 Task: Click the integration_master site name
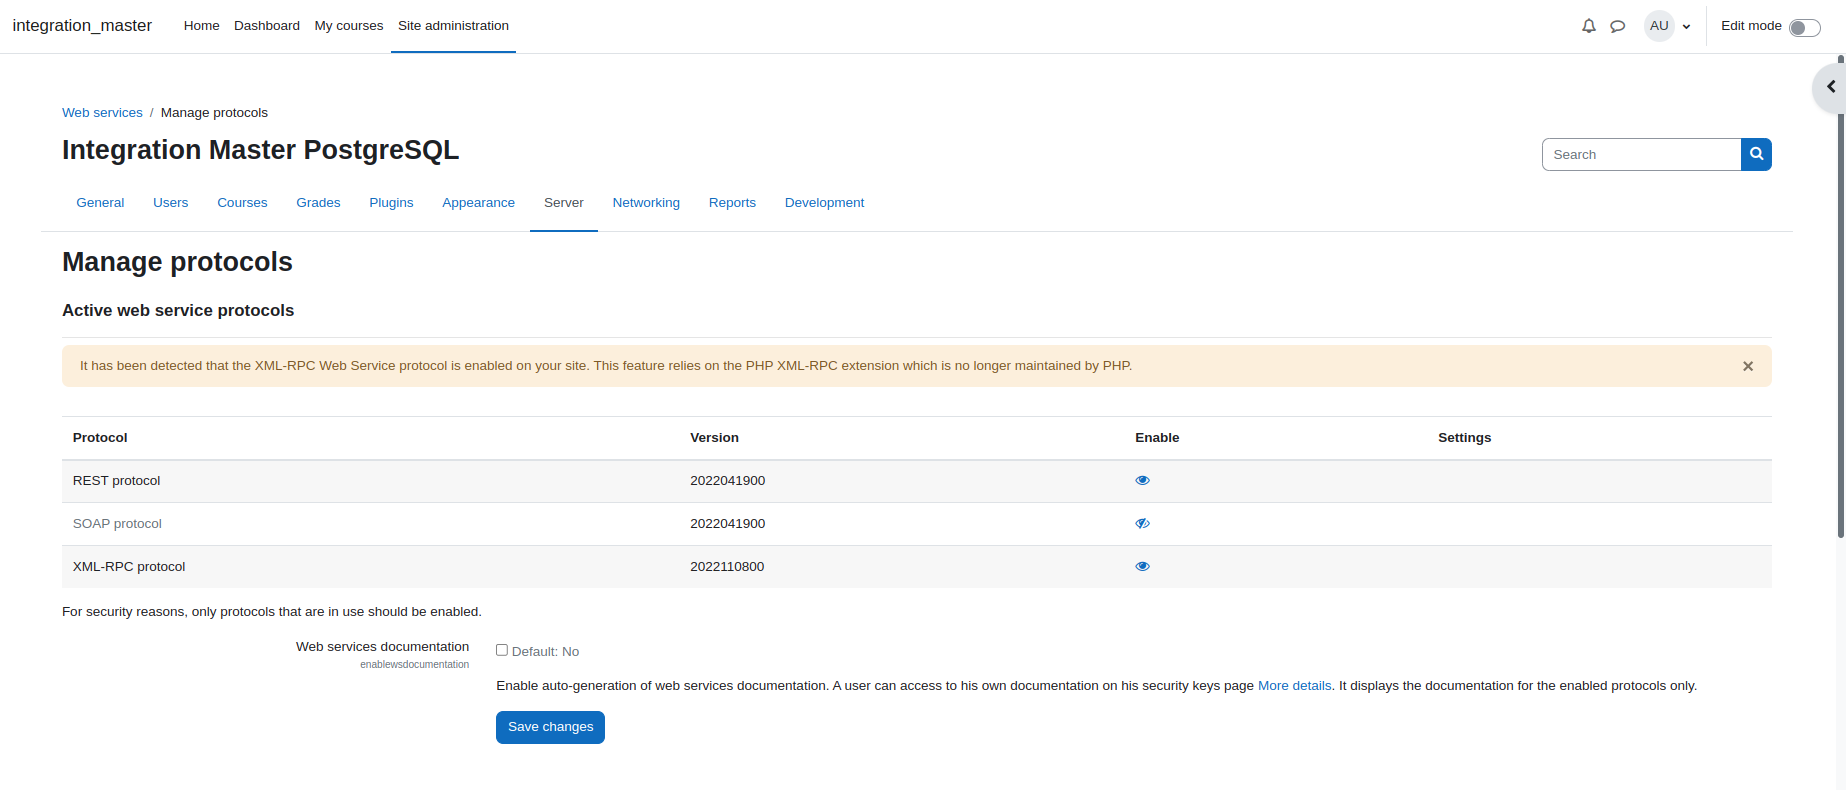click(82, 26)
